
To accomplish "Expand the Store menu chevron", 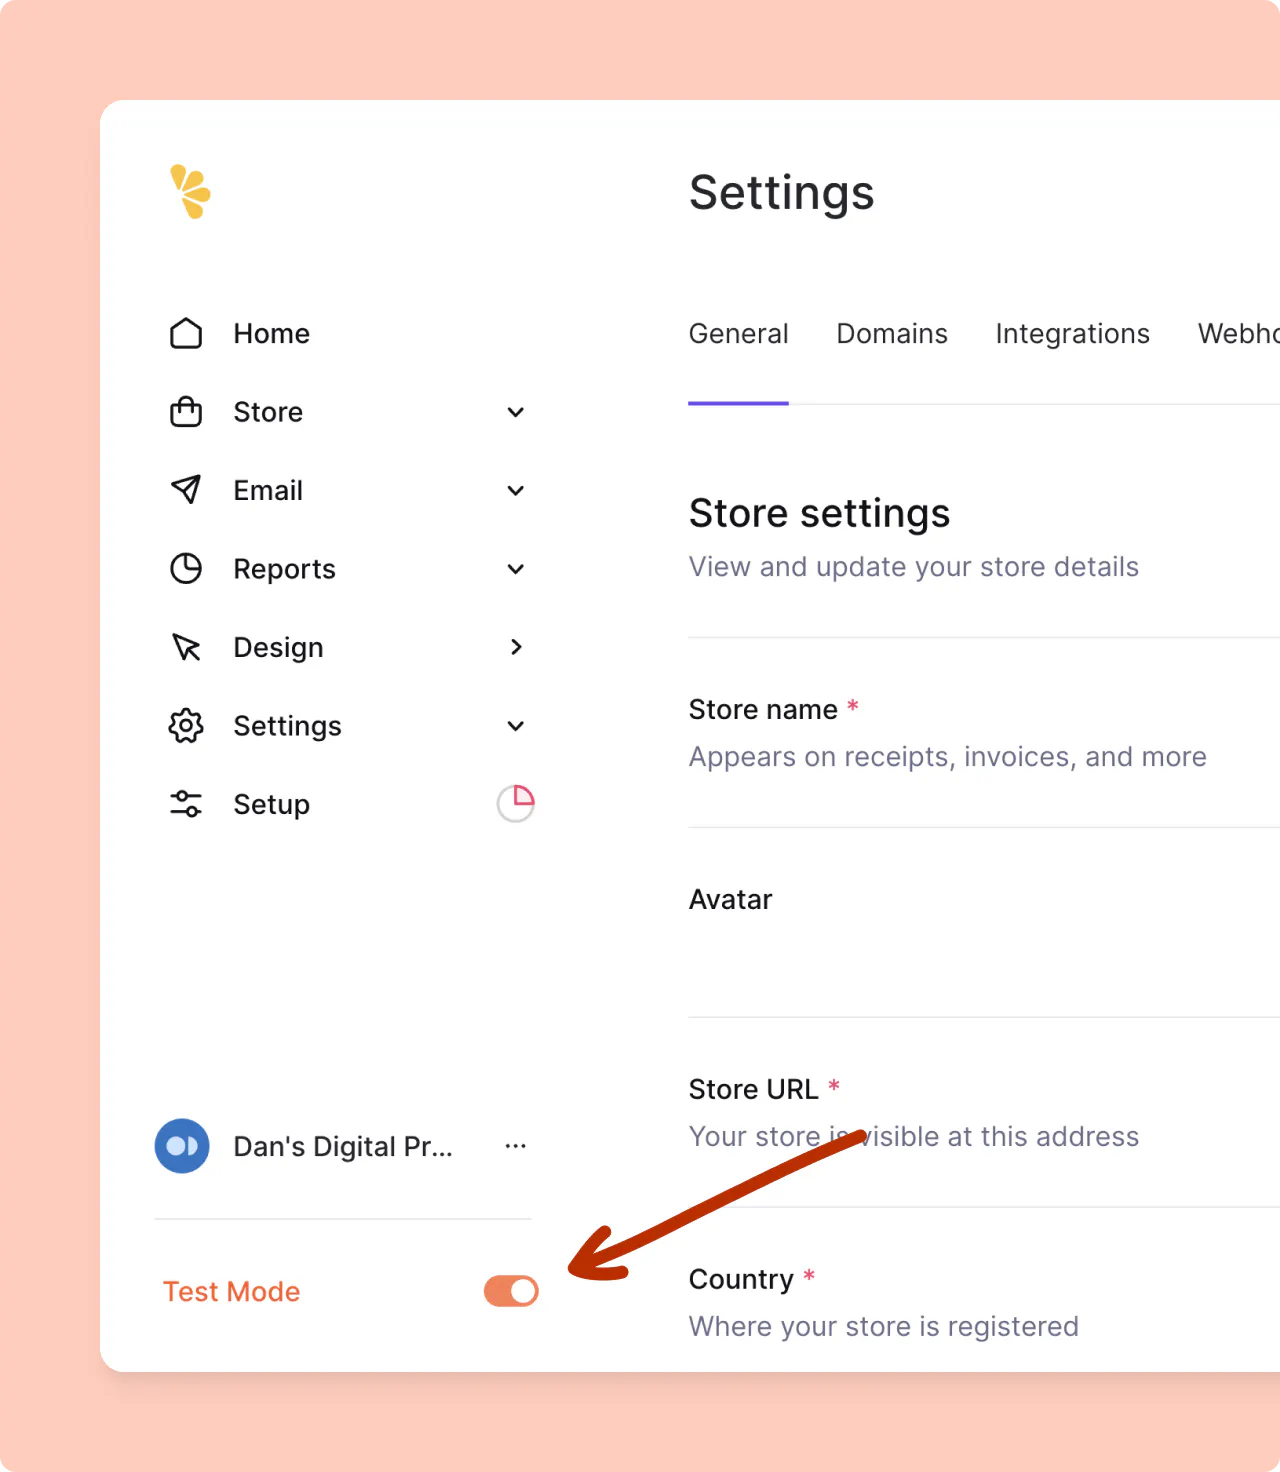I will tap(516, 412).
